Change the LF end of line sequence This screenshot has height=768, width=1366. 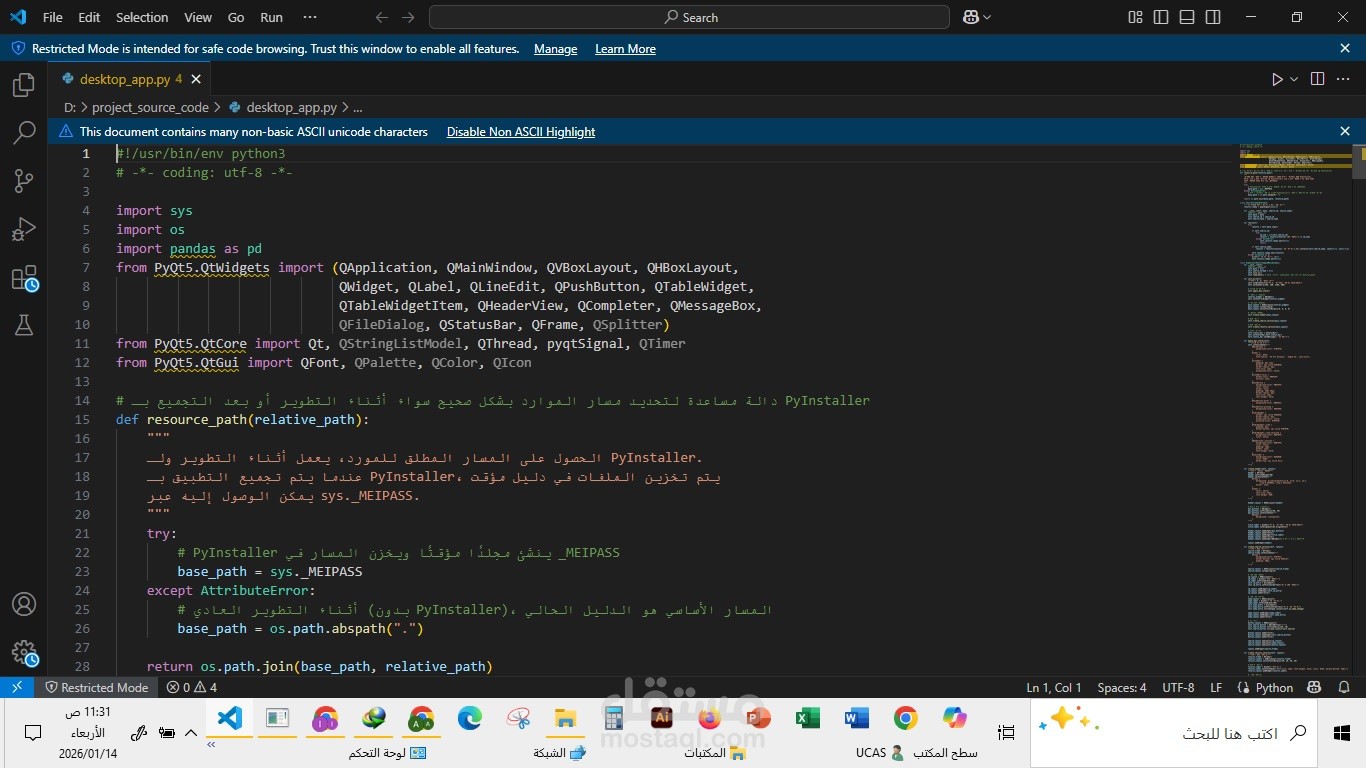point(1216,687)
